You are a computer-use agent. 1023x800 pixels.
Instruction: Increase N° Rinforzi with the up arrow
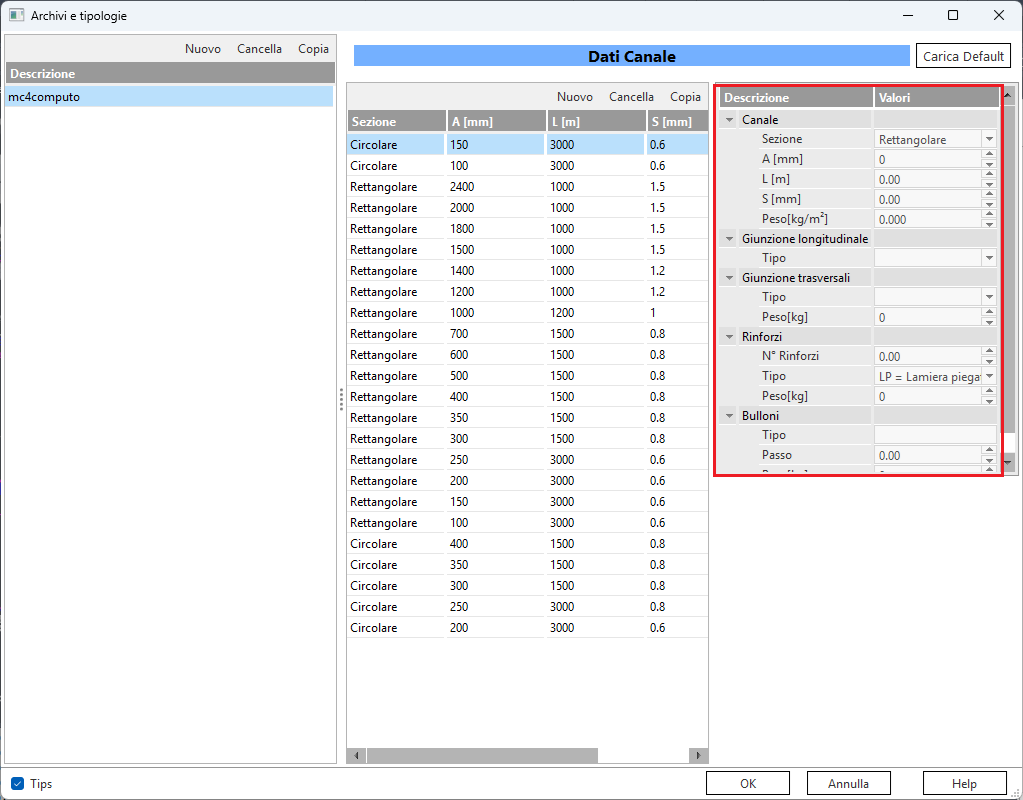click(989, 351)
